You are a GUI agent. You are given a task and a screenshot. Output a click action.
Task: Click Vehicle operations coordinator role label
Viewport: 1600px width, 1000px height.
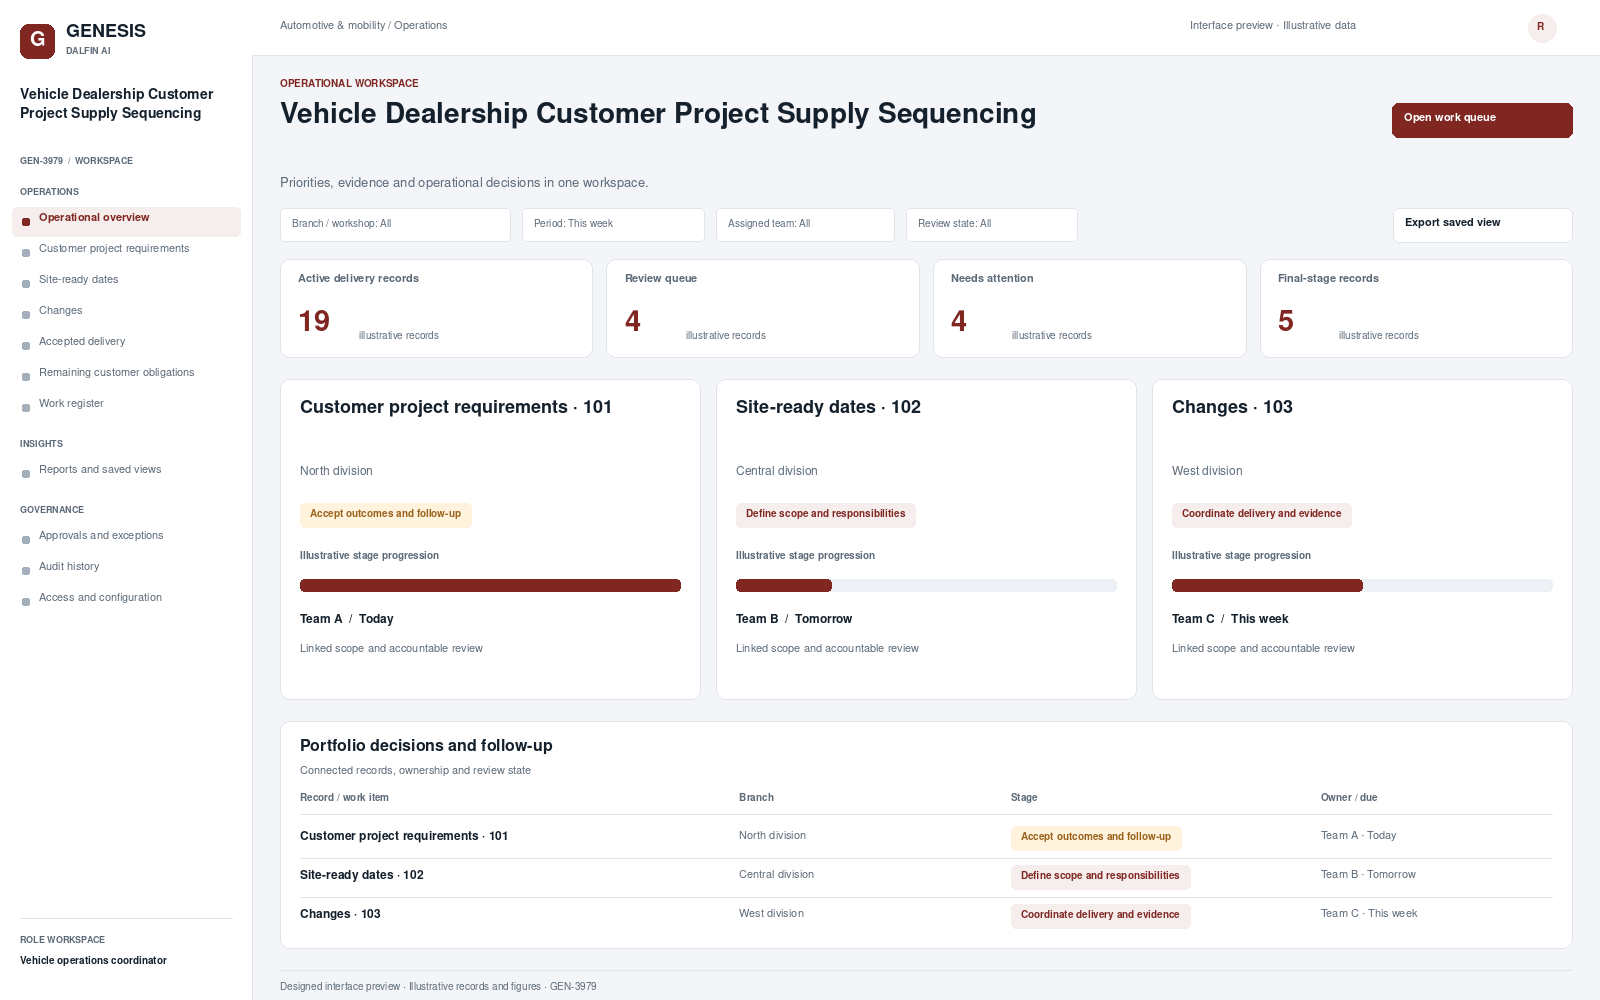click(93, 961)
